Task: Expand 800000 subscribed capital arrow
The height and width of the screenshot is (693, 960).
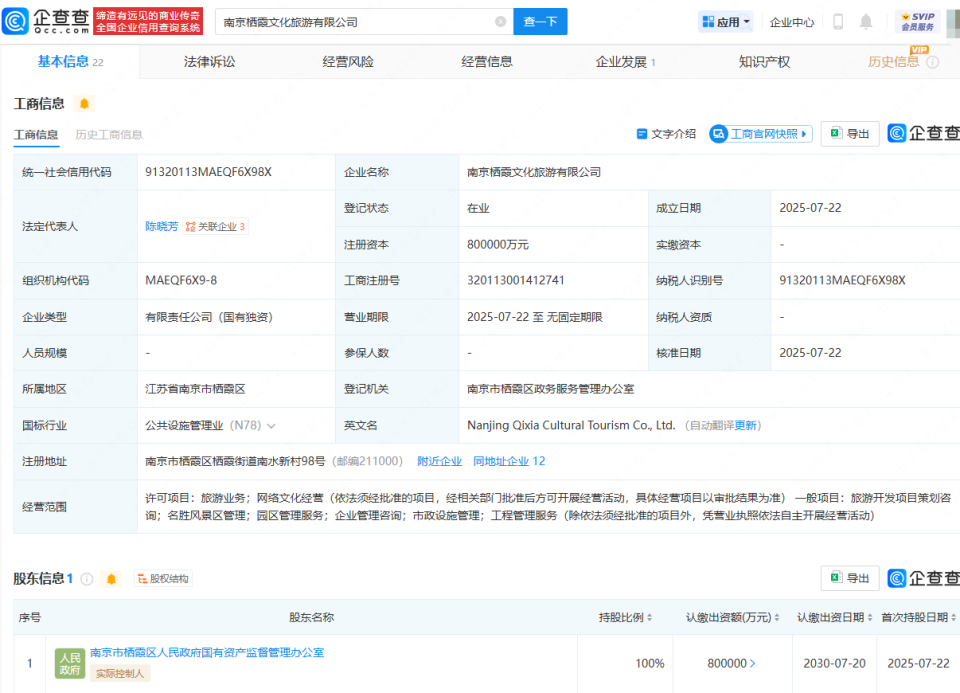Action: tap(752, 664)
